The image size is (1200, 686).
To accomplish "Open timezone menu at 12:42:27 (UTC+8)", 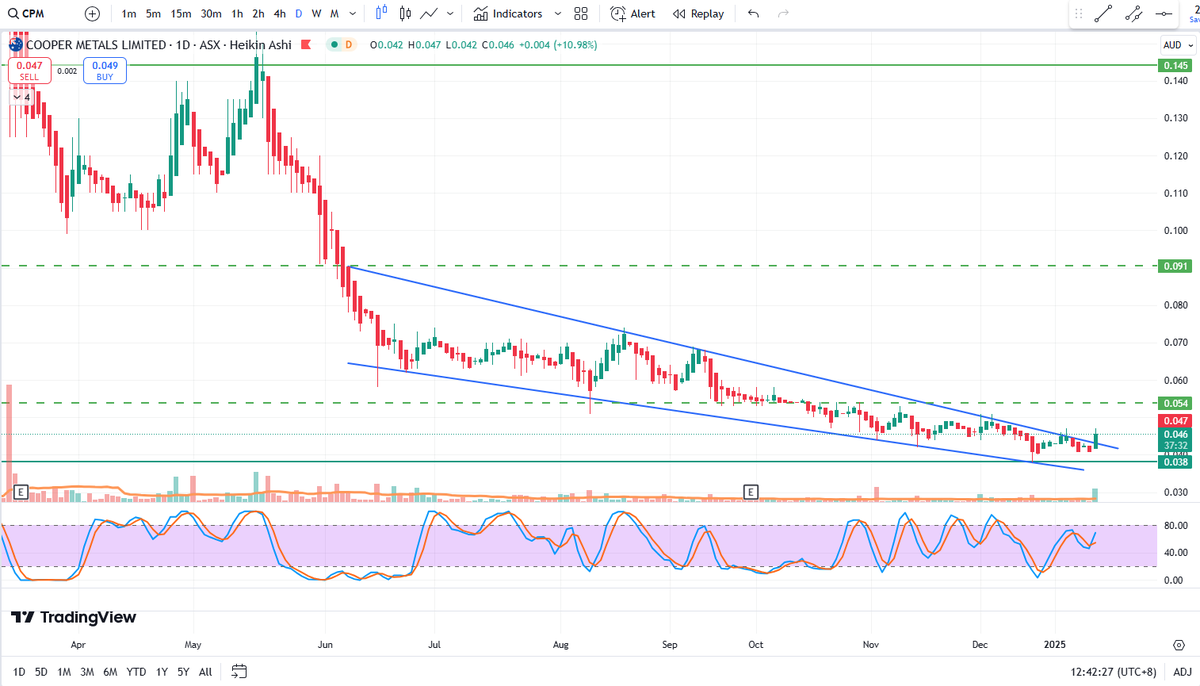I will click(1111, 671).
